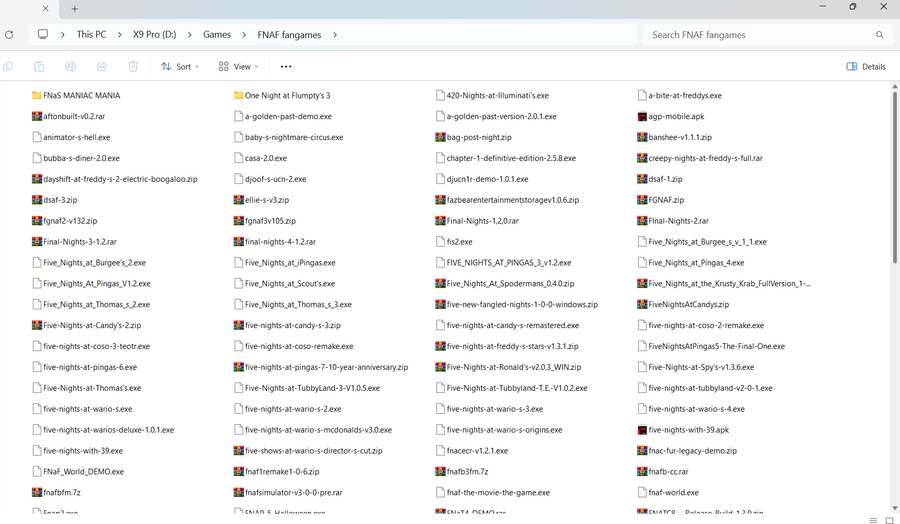900x524 pixels.
Task: Select FNaF_World_DEMO.exe
Action: [79, 471]
